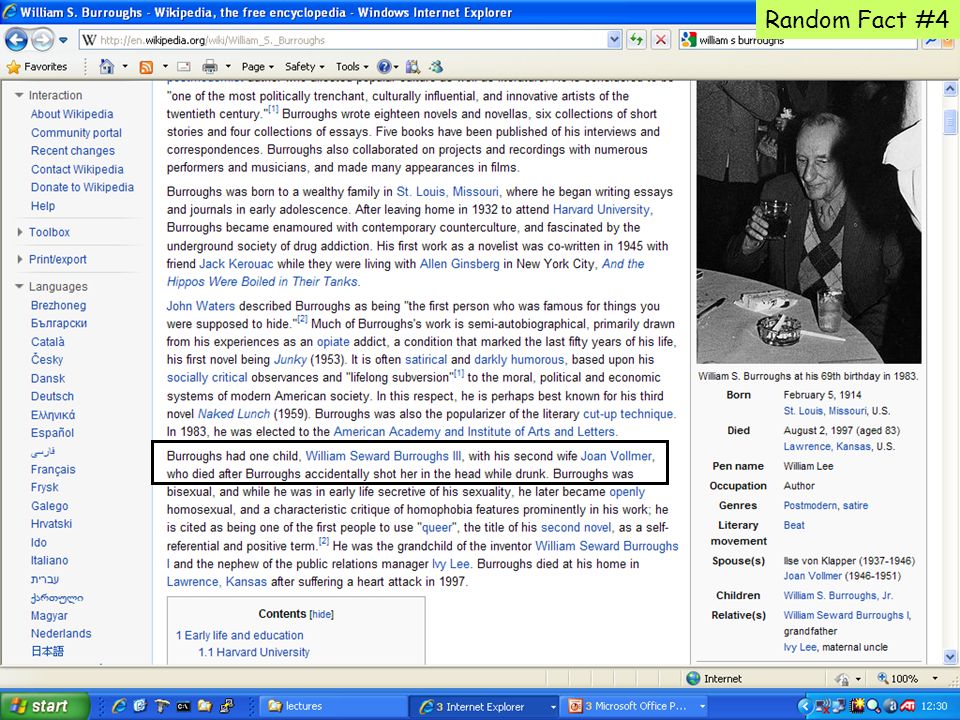The image size is (960, 720).
Task: Go back with the browser Back button
Action: (16, 40)
